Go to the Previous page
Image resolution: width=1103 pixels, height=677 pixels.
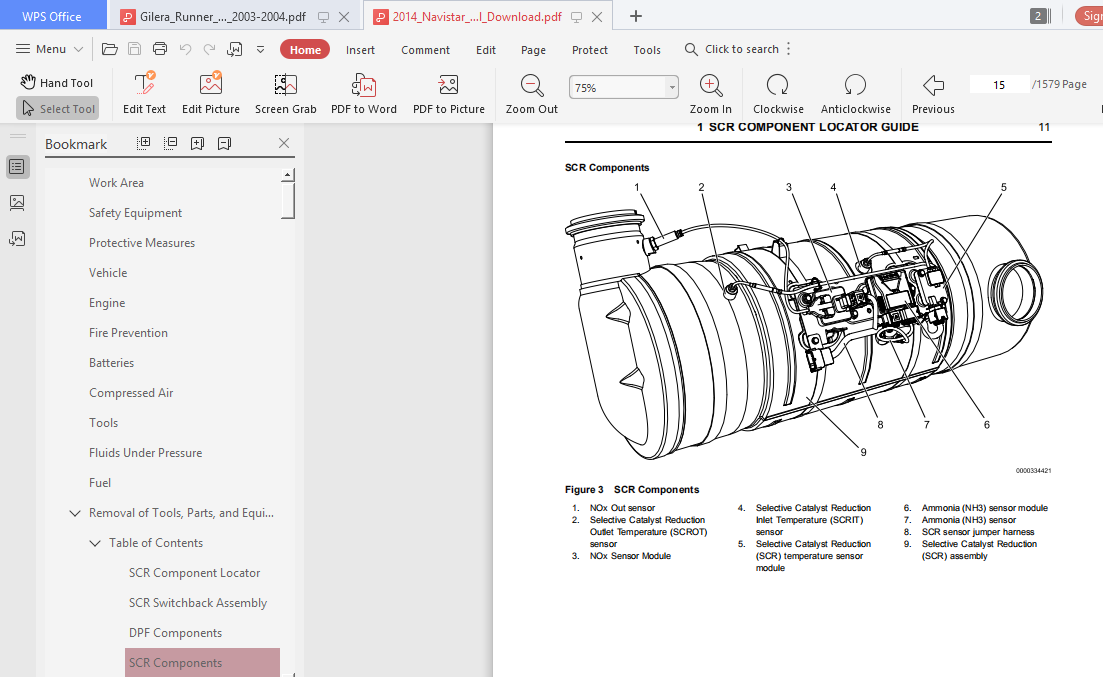(933, 93)
